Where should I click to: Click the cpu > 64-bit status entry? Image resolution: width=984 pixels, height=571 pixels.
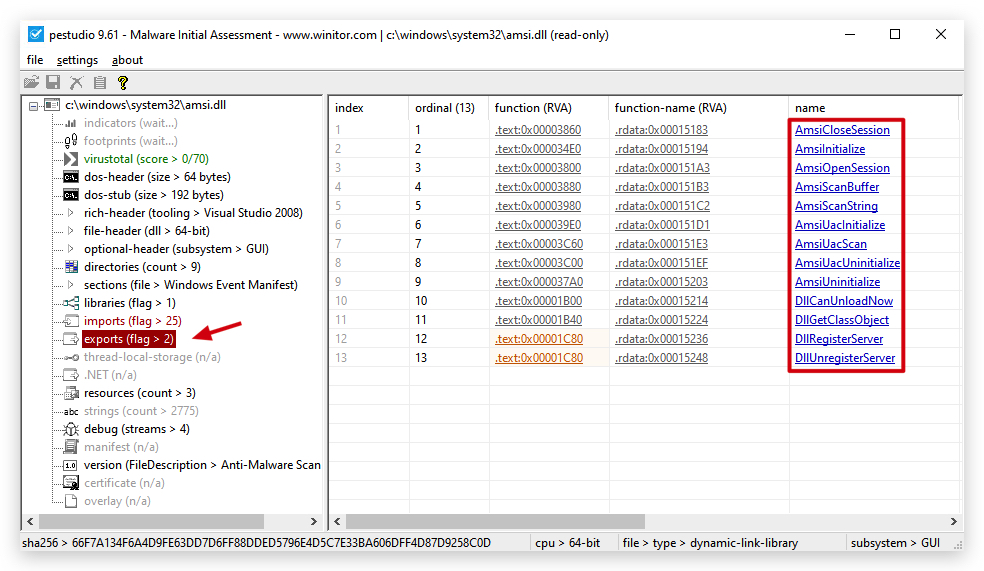[567, 543]
